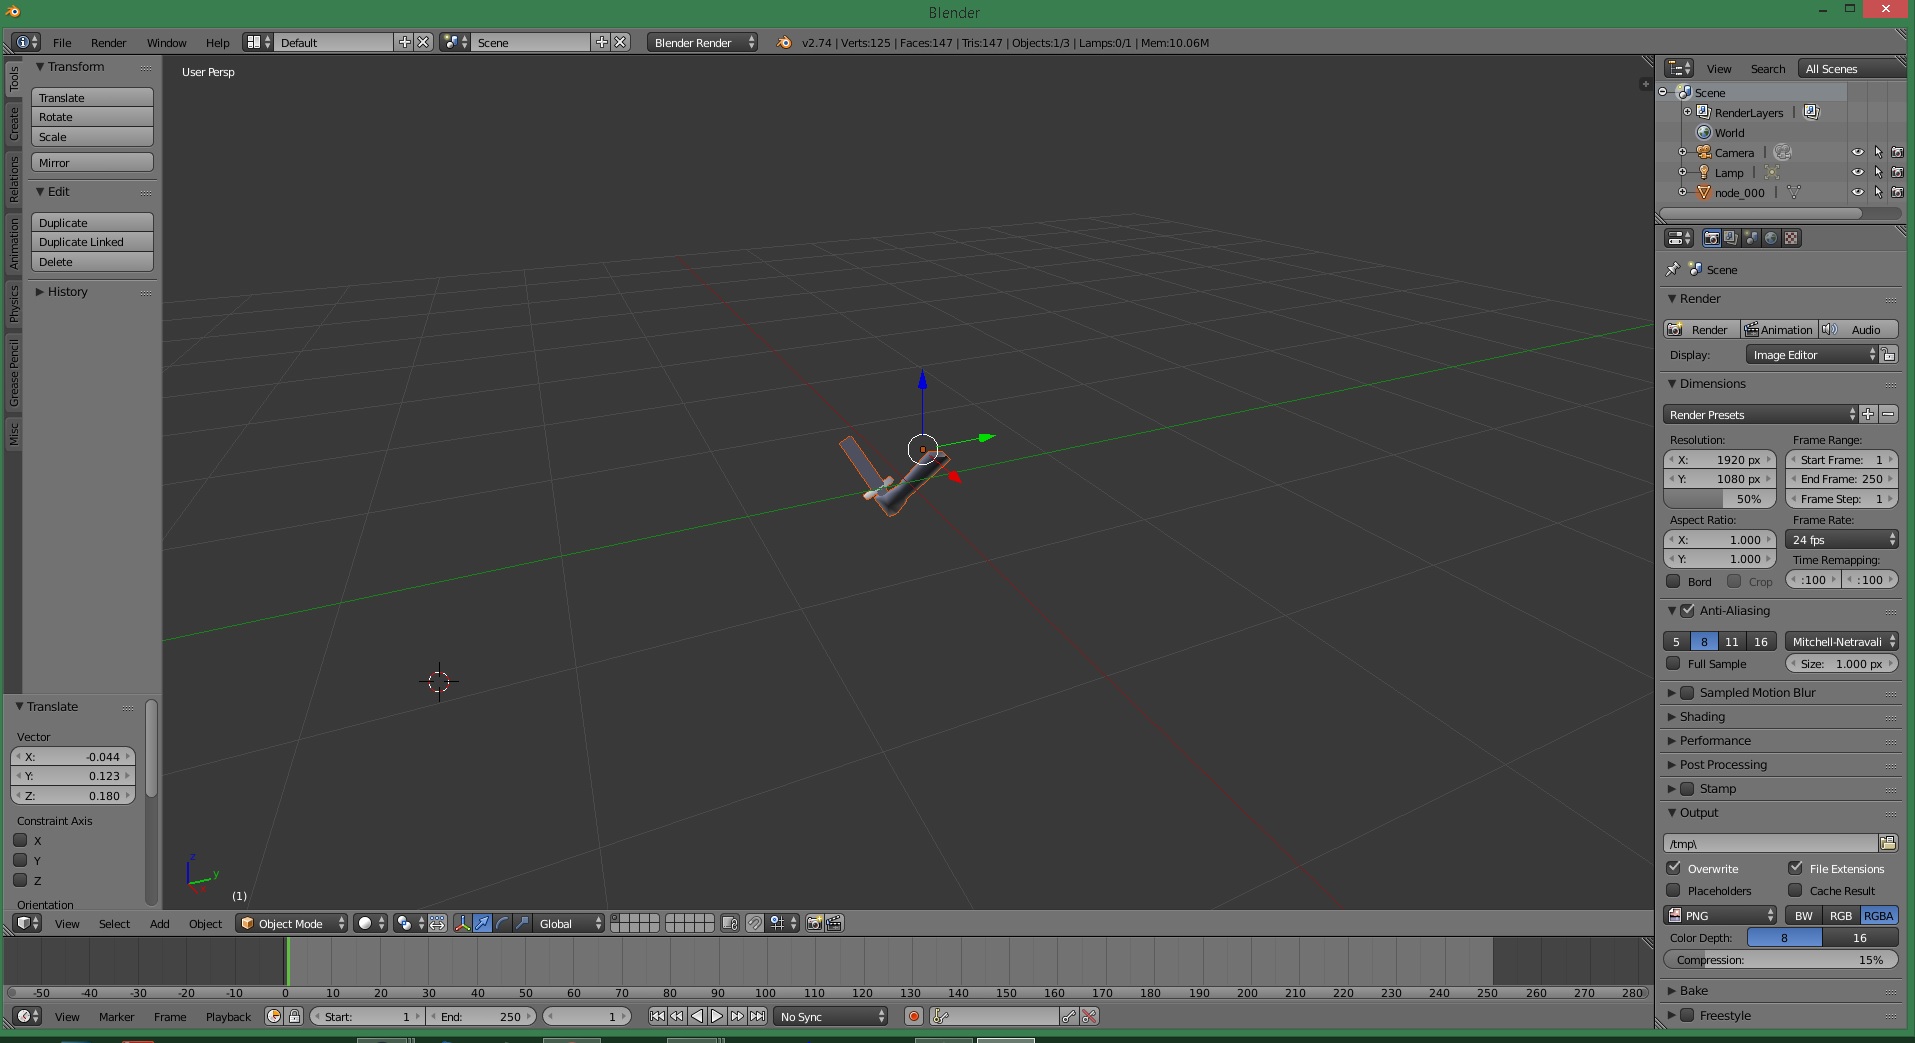The width and height of the screenshot is (1915, 1043).
Task: Adjust the Compression slider
Action: (x=1780, y=959)
